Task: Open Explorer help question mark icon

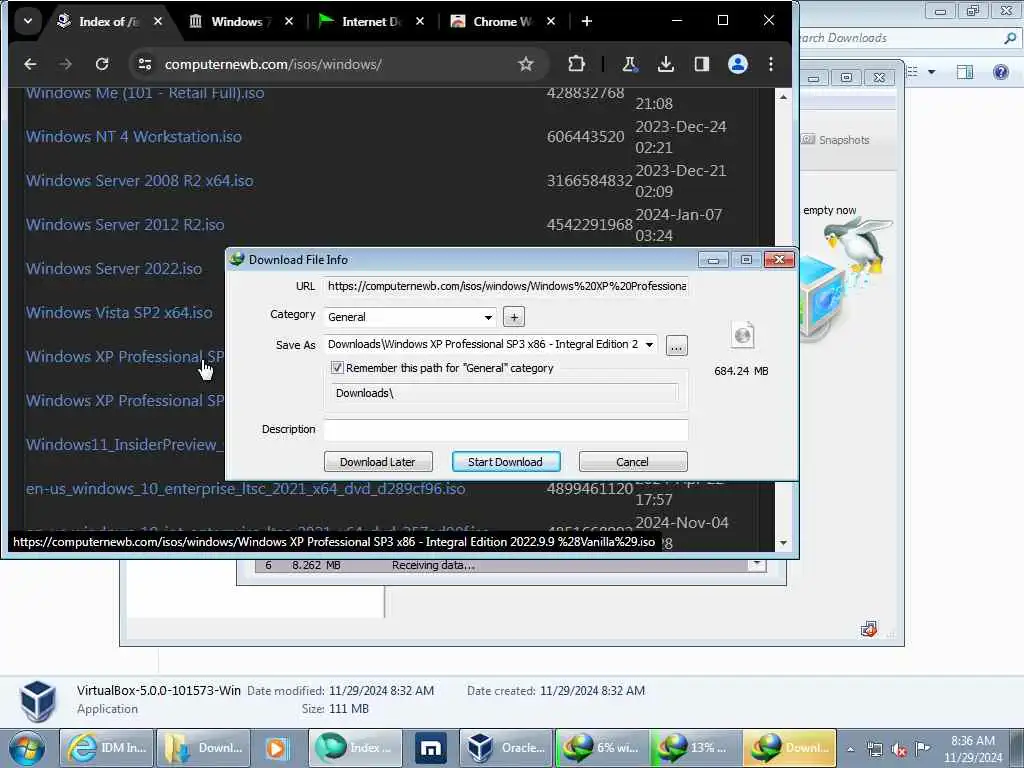Action: tap(1000, 71)
